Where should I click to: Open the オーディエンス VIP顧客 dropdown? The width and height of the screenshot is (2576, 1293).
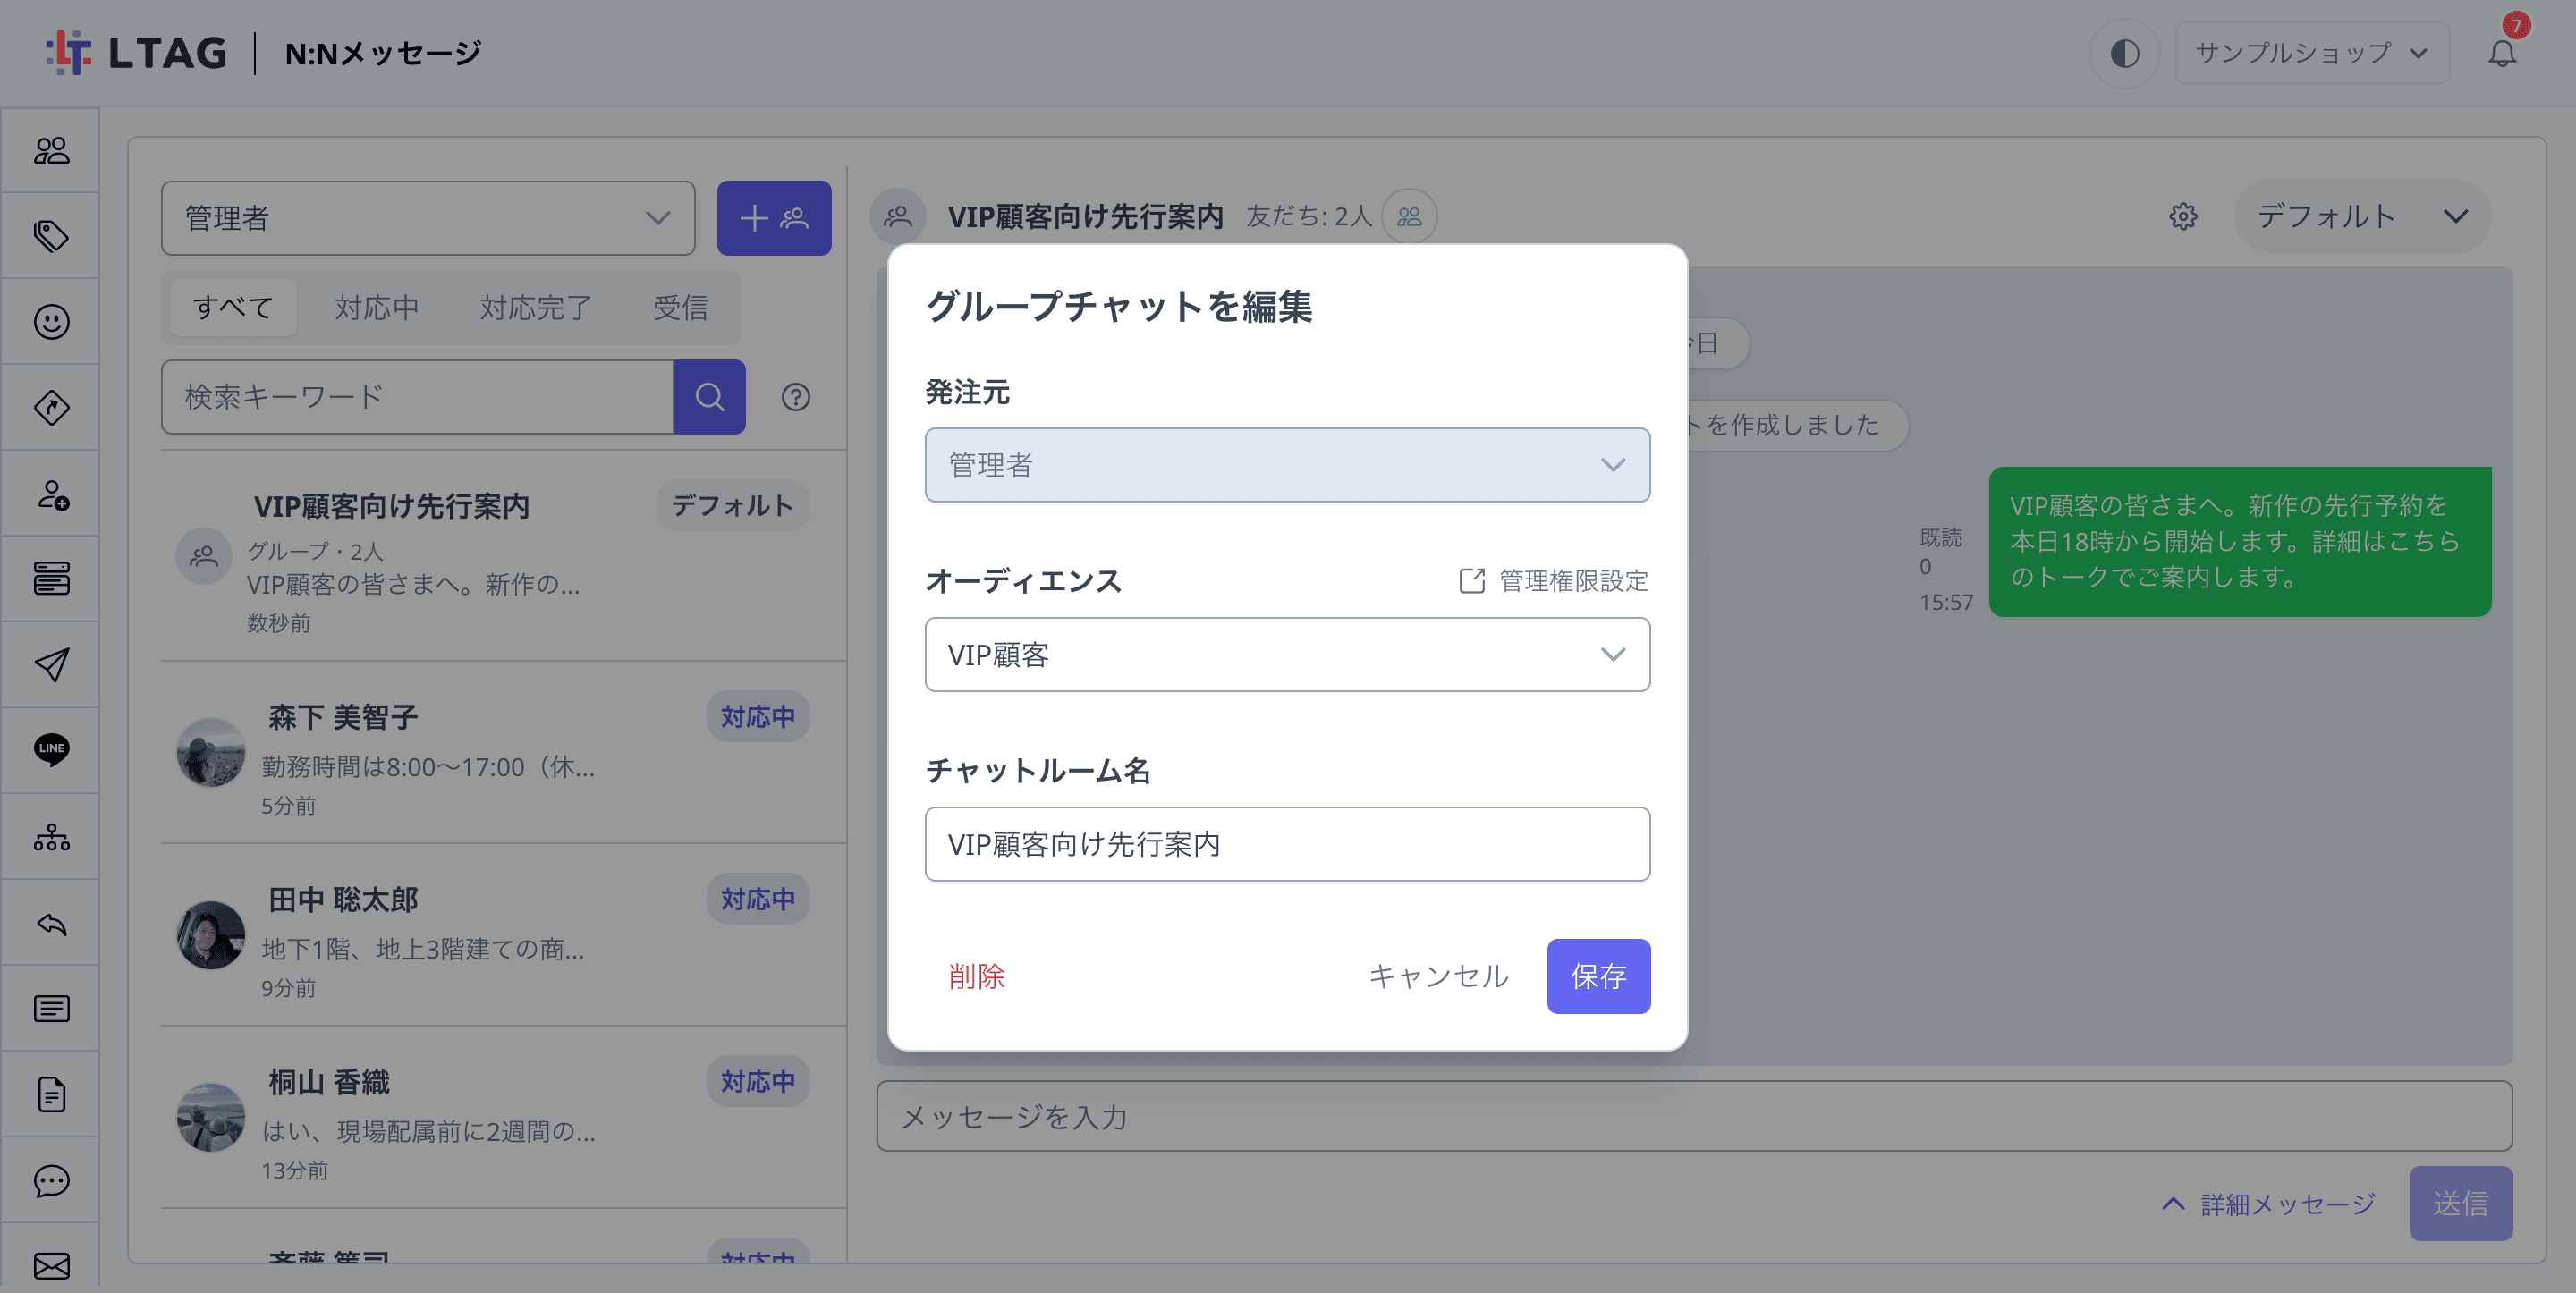pos(1287,654)
